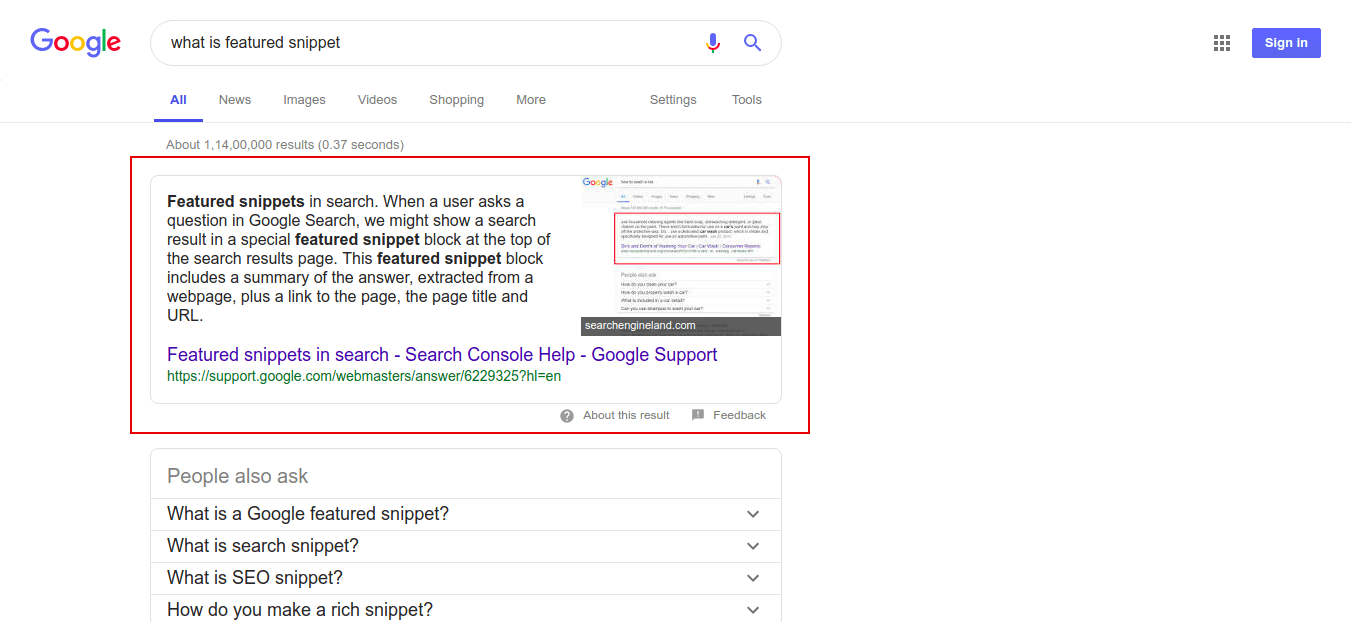Image resolution: width=1351 pixels, height=622 pixels.
Task: Click the Feedback flag icon
Action: coord(698,415)
